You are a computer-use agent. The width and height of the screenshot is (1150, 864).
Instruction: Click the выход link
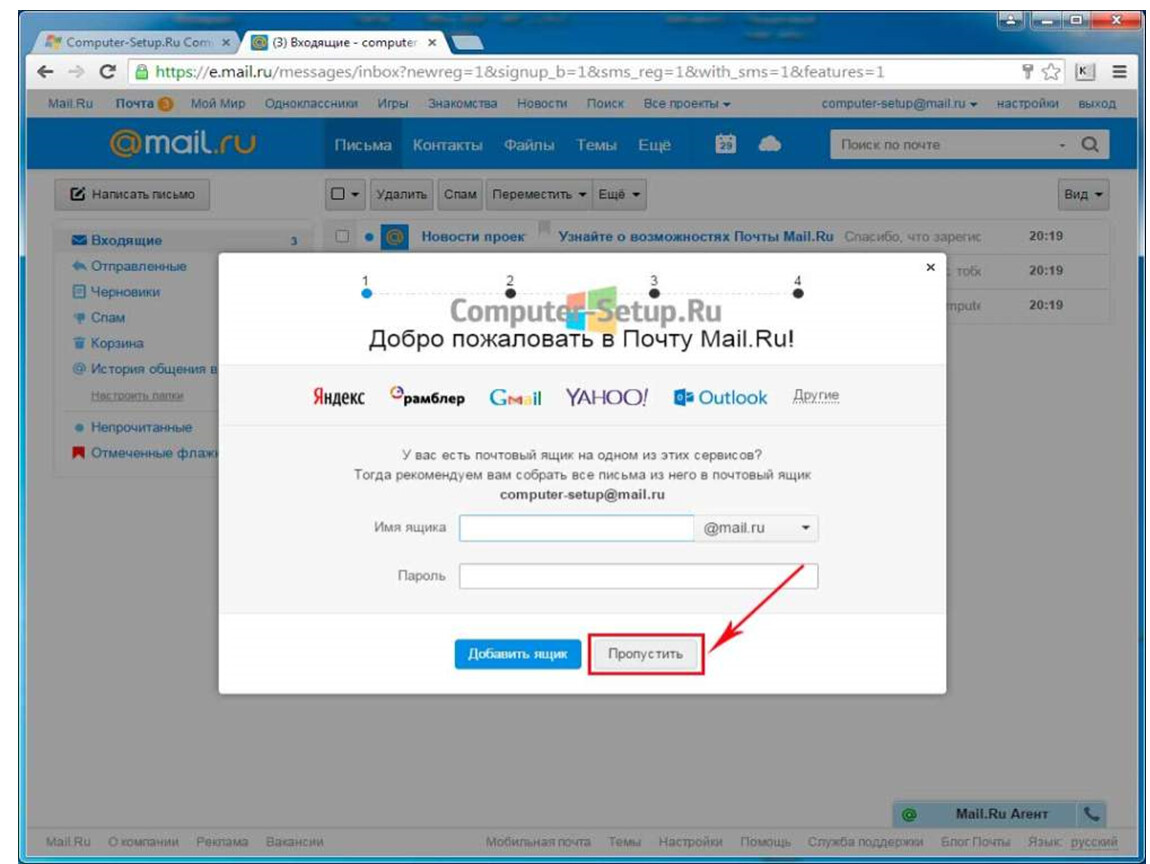click(1096, 104)
